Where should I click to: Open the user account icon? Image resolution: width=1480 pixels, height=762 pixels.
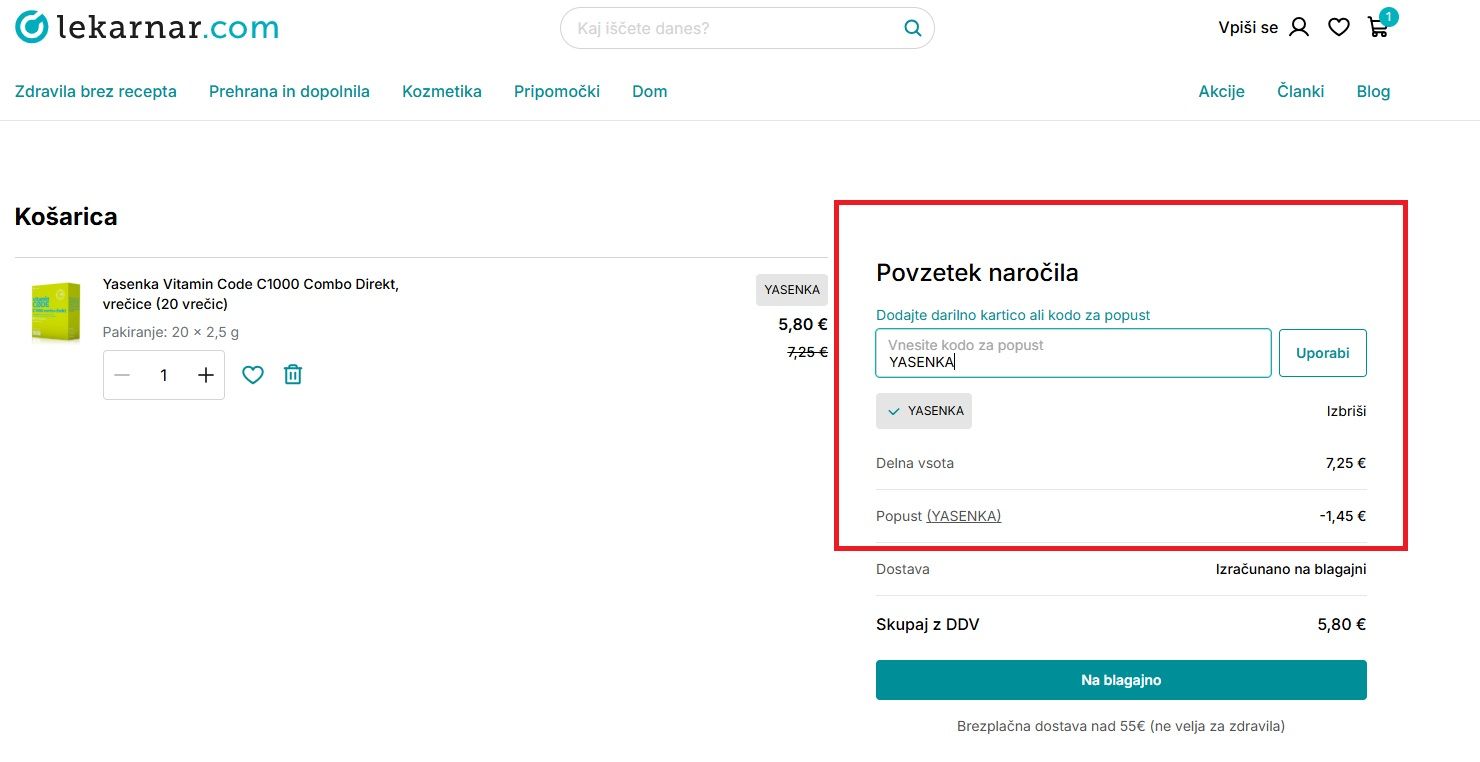pos(1299,28)
